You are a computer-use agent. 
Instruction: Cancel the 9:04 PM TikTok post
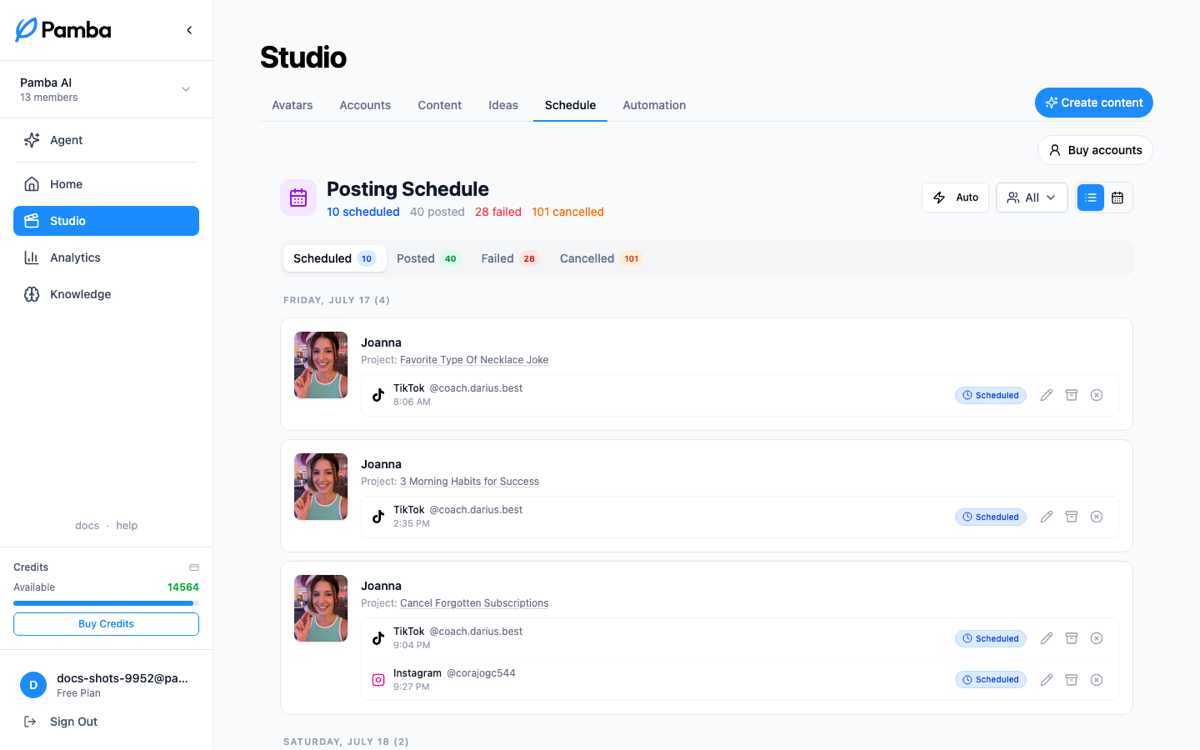click(1096, 638)
